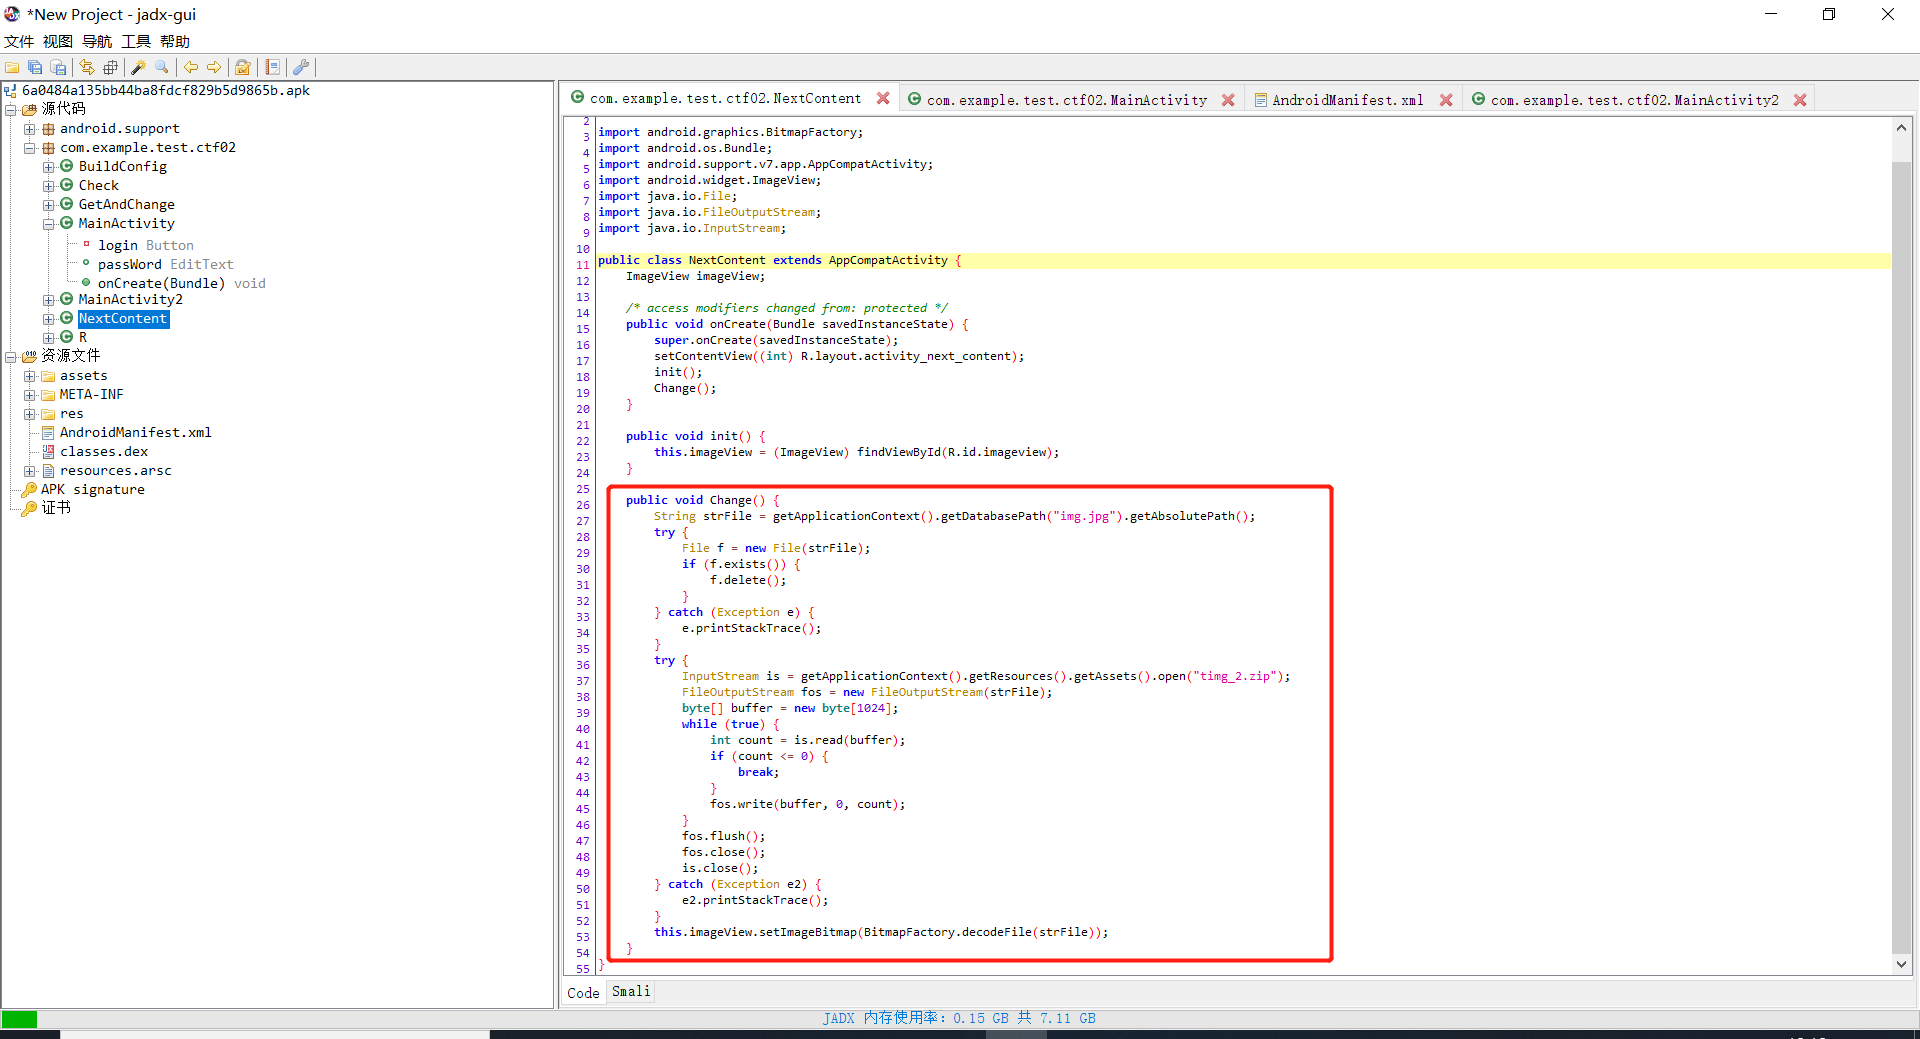Open the log viewer notebook icon
The width and height of the screenshot is (1920, 1039).
272,67
